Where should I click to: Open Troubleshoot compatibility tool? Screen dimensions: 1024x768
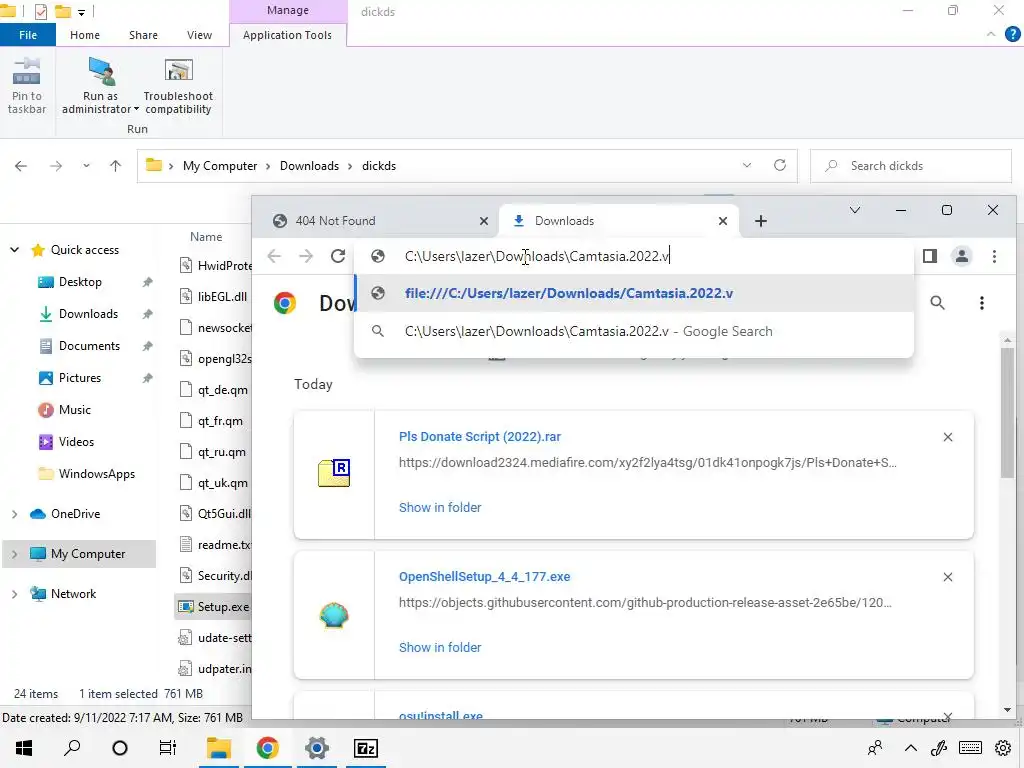(178, 86)
